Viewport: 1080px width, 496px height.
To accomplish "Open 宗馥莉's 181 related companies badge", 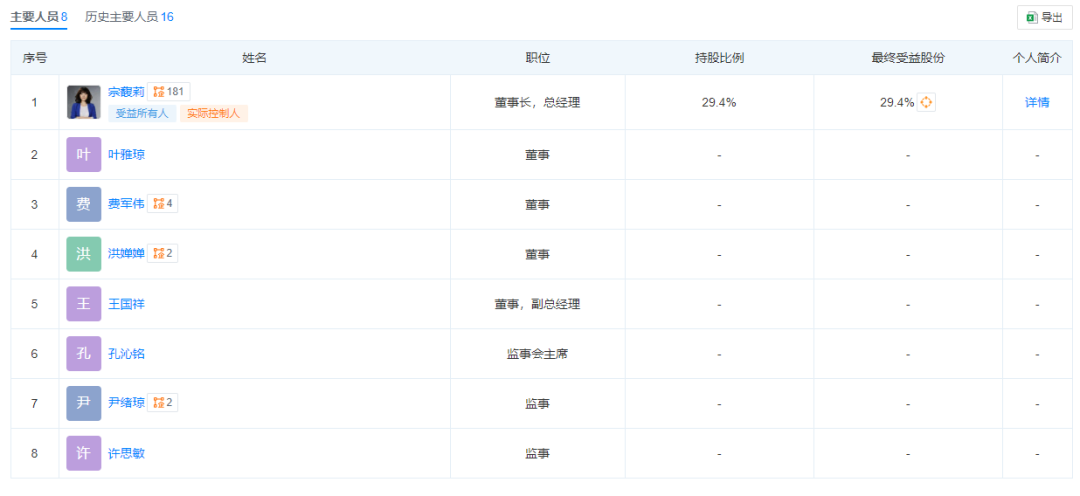I will (x=169, y=92).
